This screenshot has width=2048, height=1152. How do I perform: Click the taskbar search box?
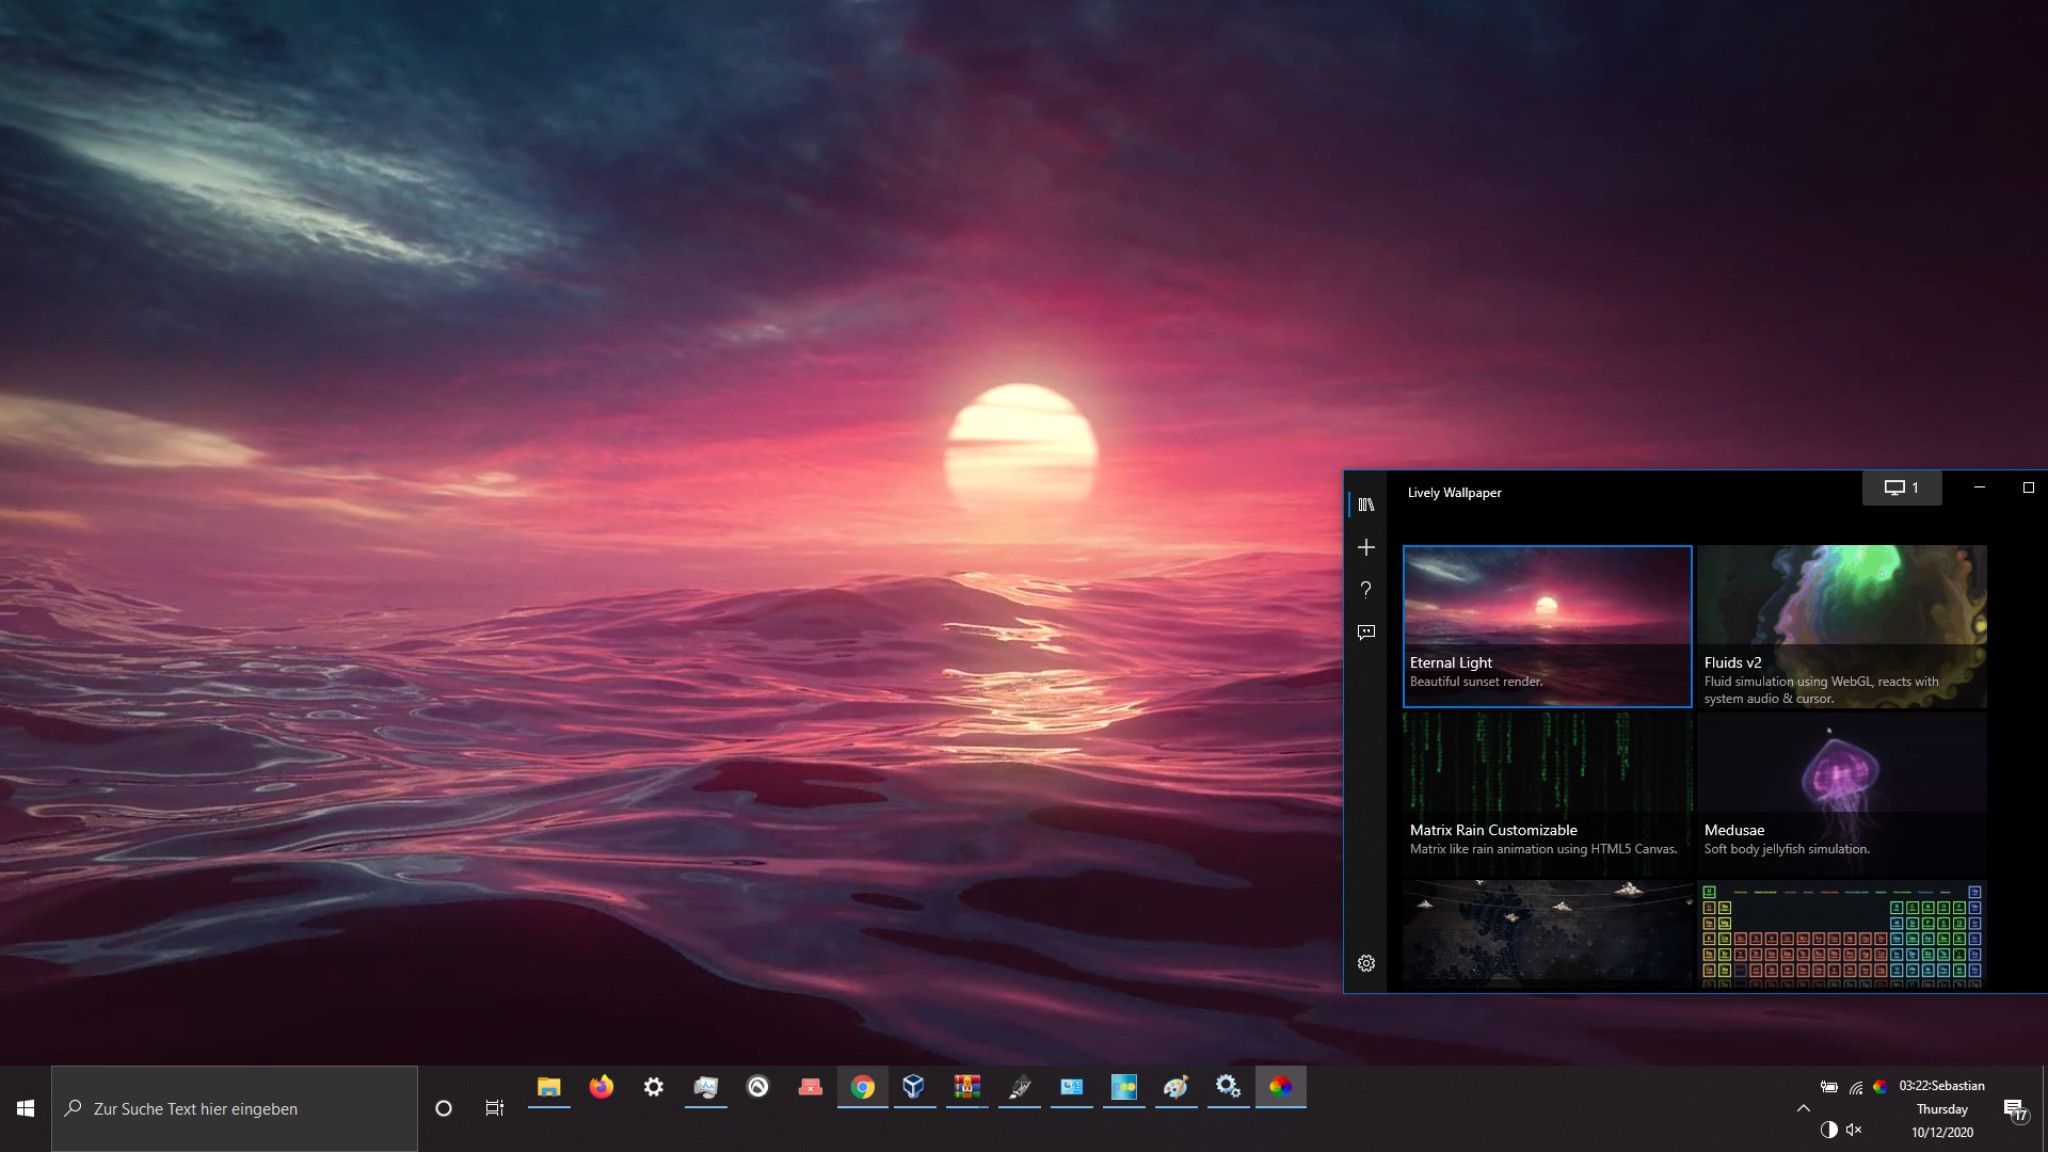point(235,1108)
